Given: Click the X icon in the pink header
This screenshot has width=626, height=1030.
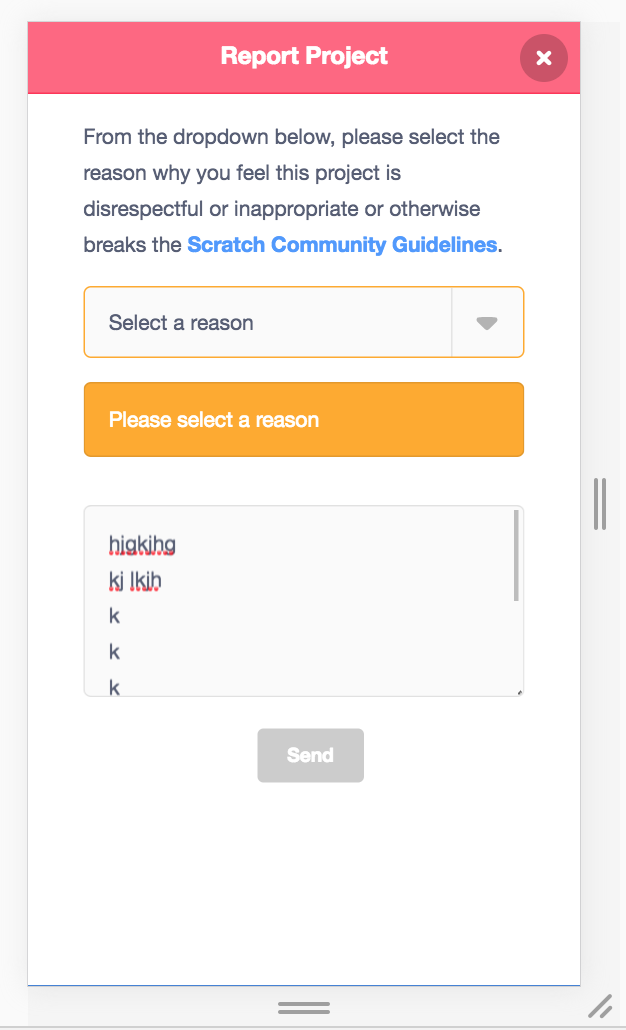Looking at the screenshot, I should [x=543, y=57].
